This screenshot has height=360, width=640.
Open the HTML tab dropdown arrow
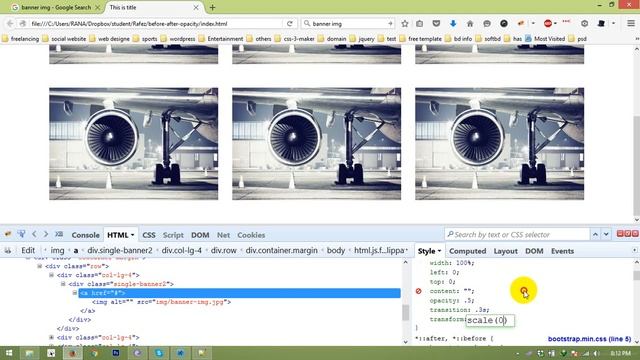pos(132,235)
